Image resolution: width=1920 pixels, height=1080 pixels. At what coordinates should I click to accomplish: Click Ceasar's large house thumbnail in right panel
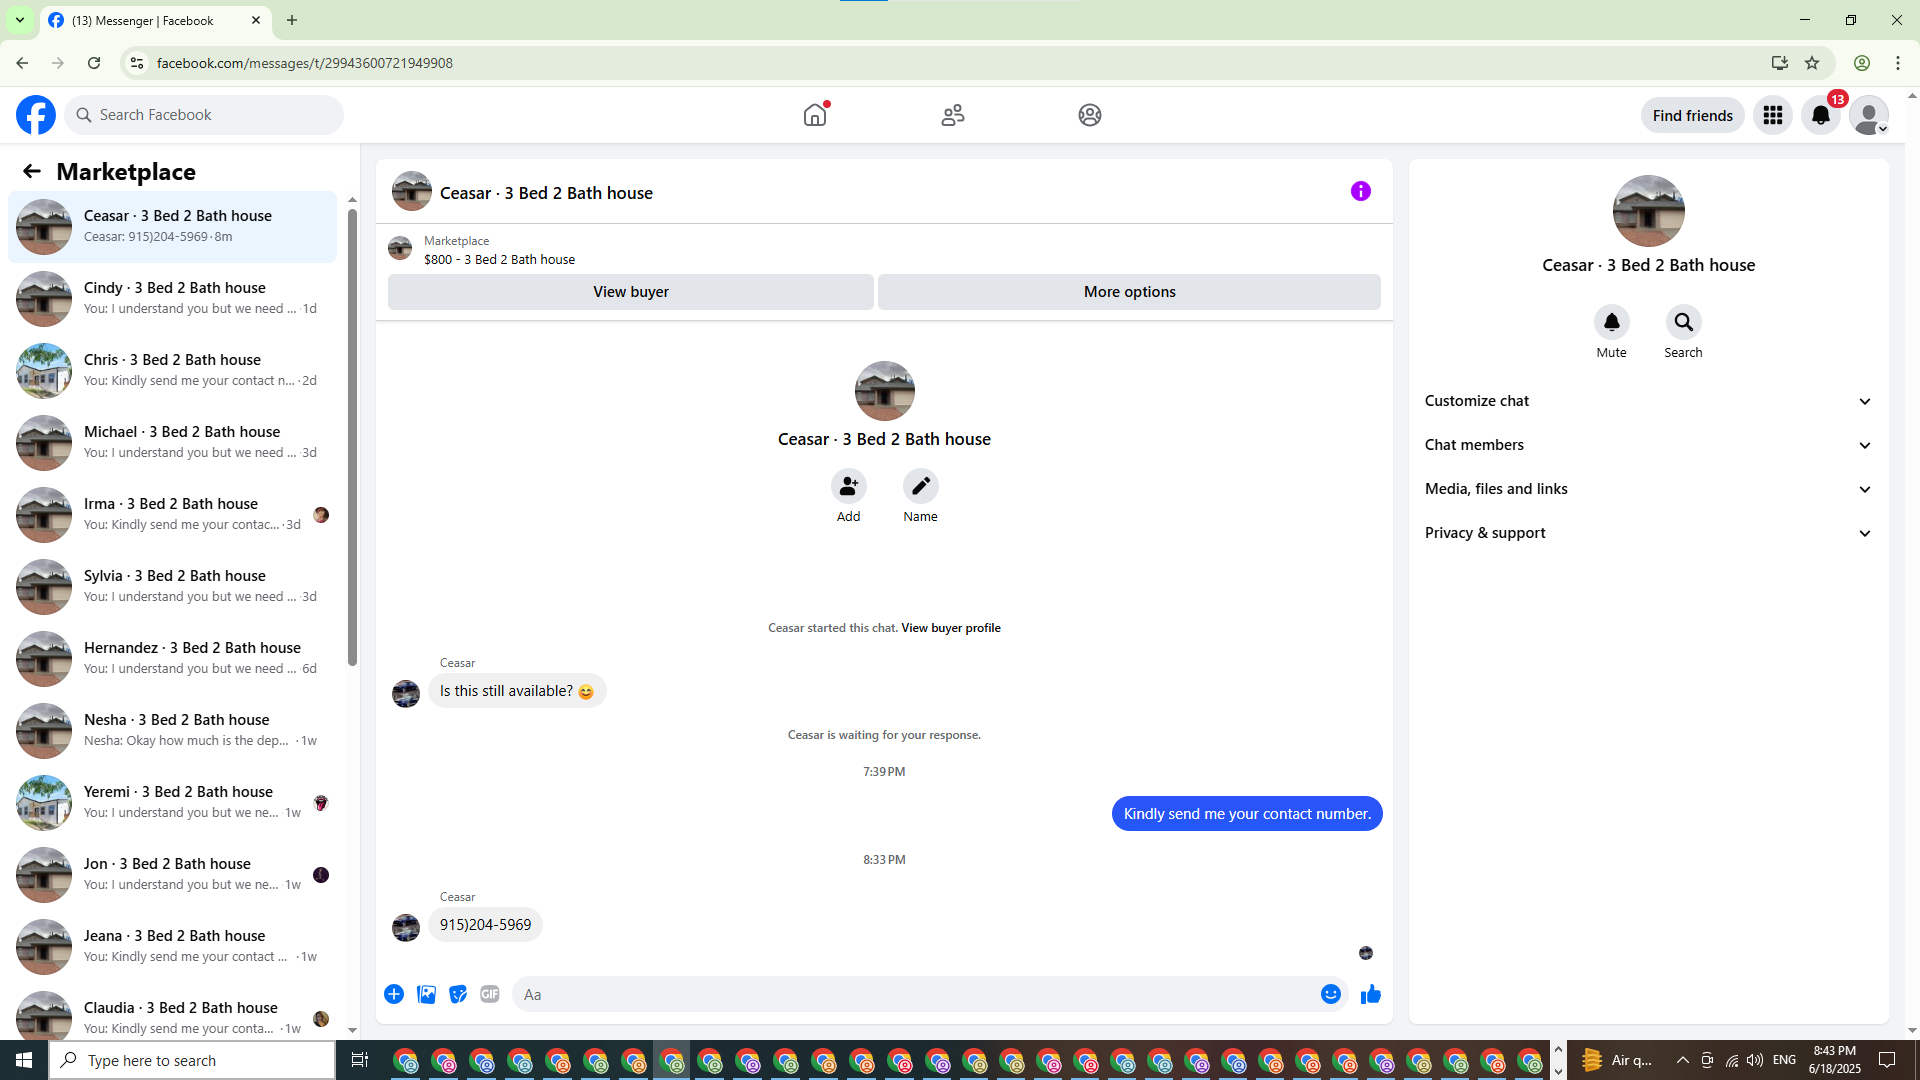click(x=1649, y=211)
